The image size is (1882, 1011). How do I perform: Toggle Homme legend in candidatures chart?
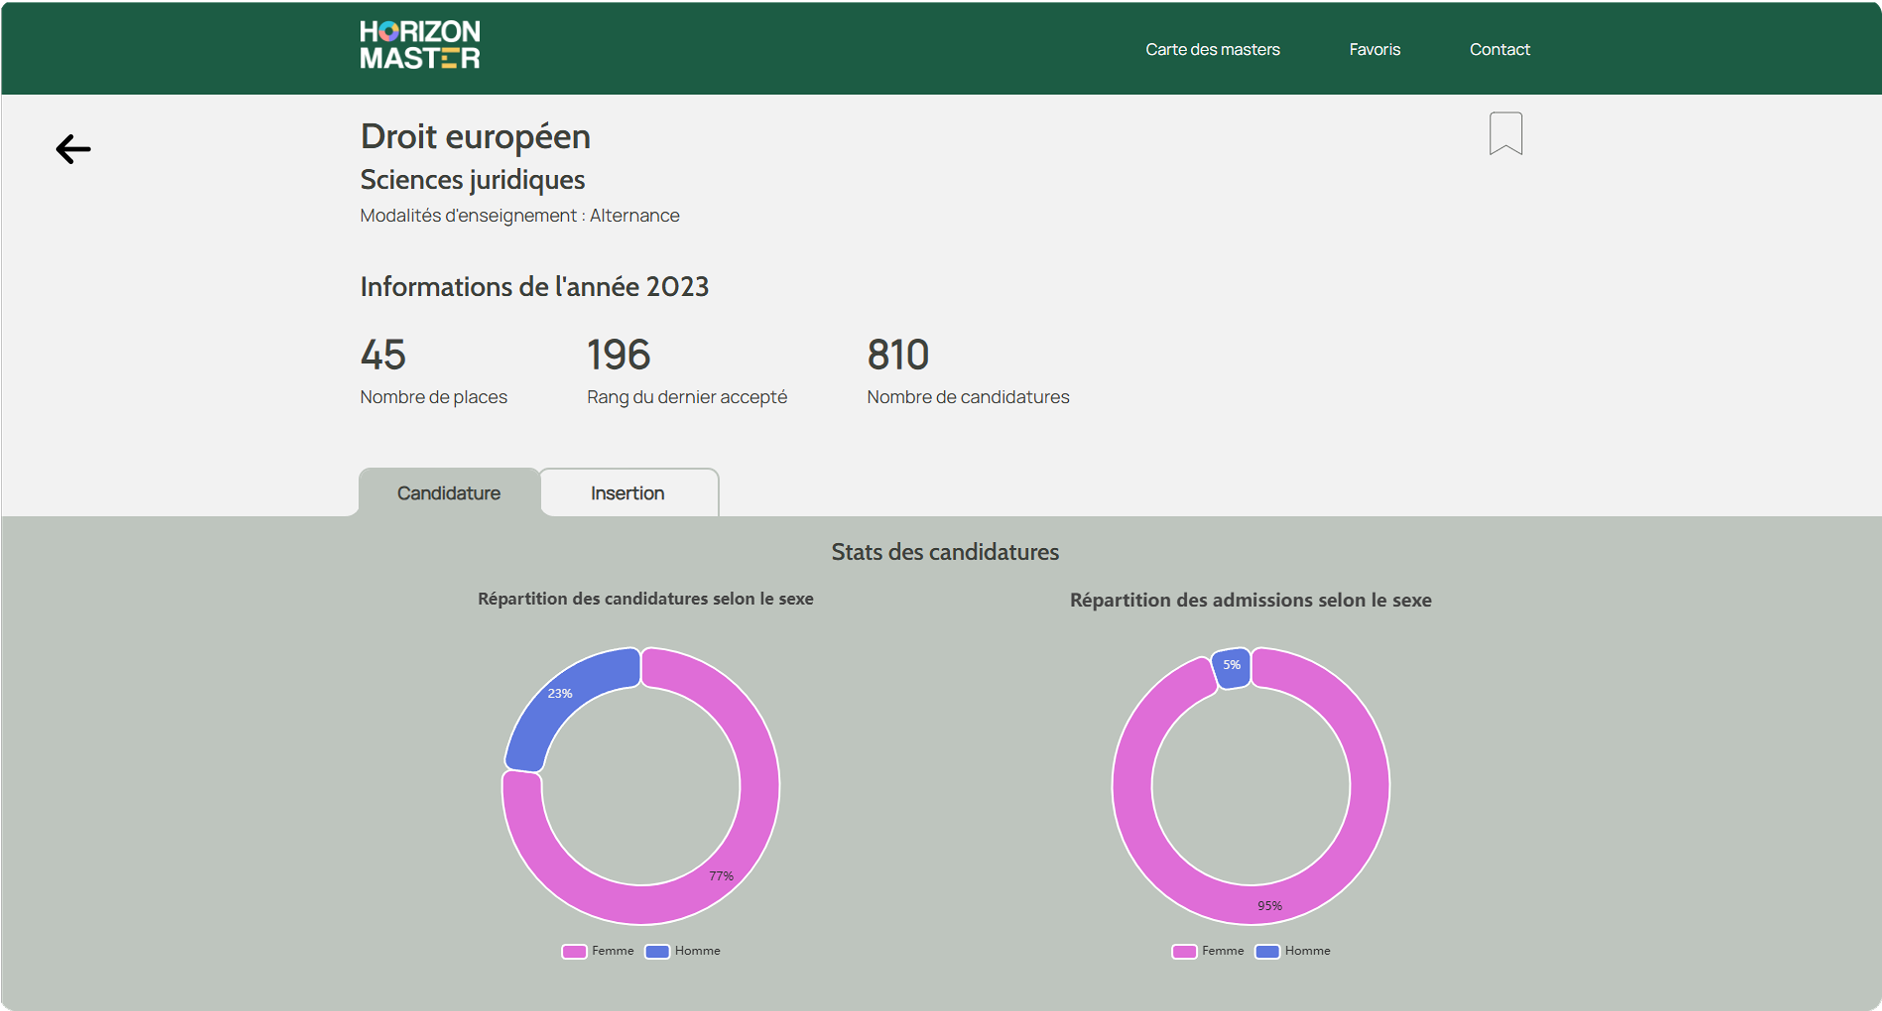pyautogui.click(x=683, y=951)
